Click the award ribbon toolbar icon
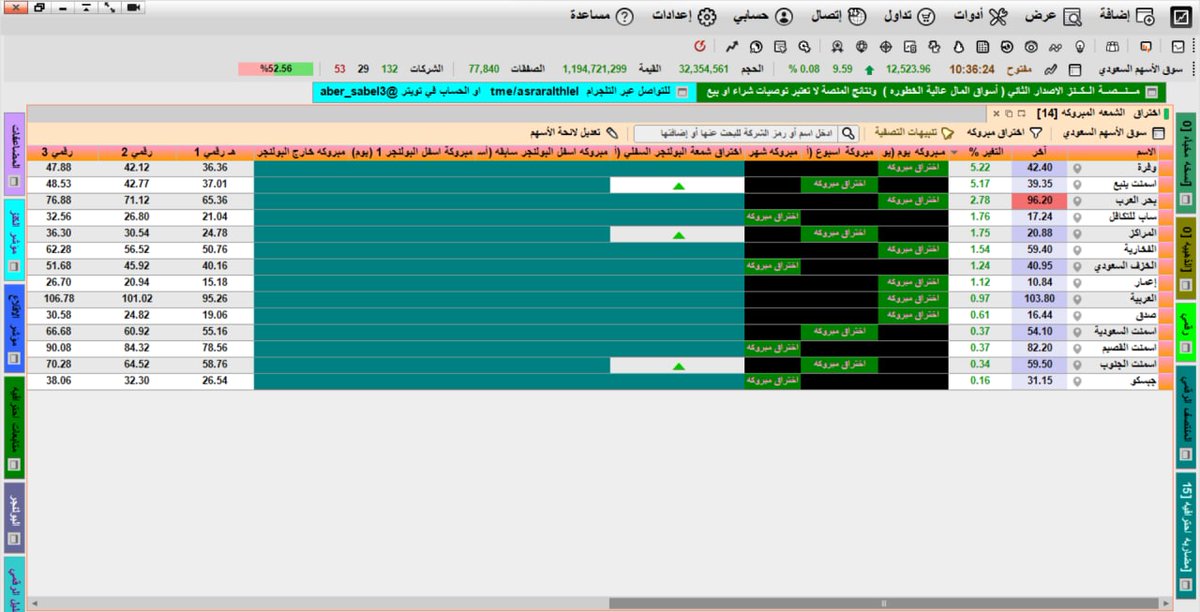The image size is (1200, 612). (836, 46)
